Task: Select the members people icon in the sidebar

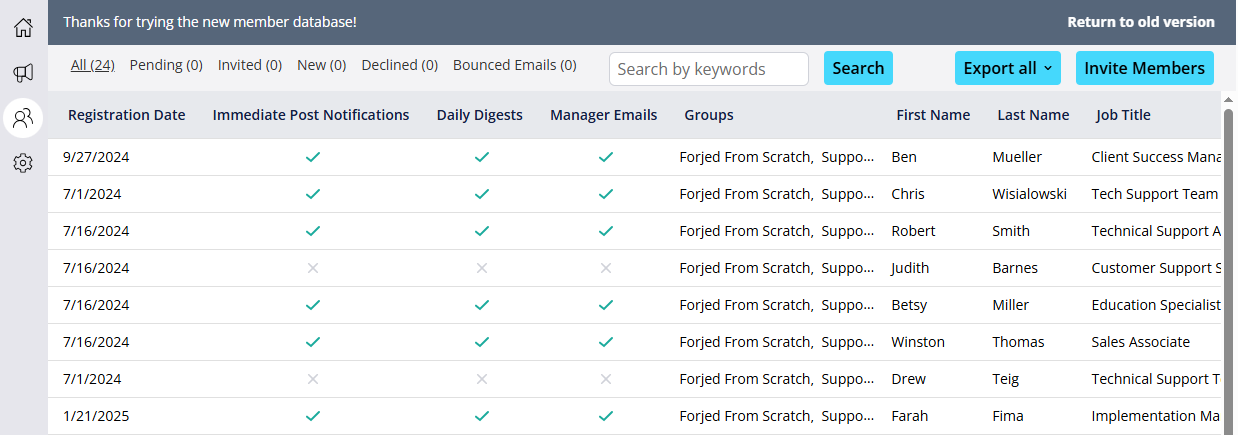Action: [23, 118]
